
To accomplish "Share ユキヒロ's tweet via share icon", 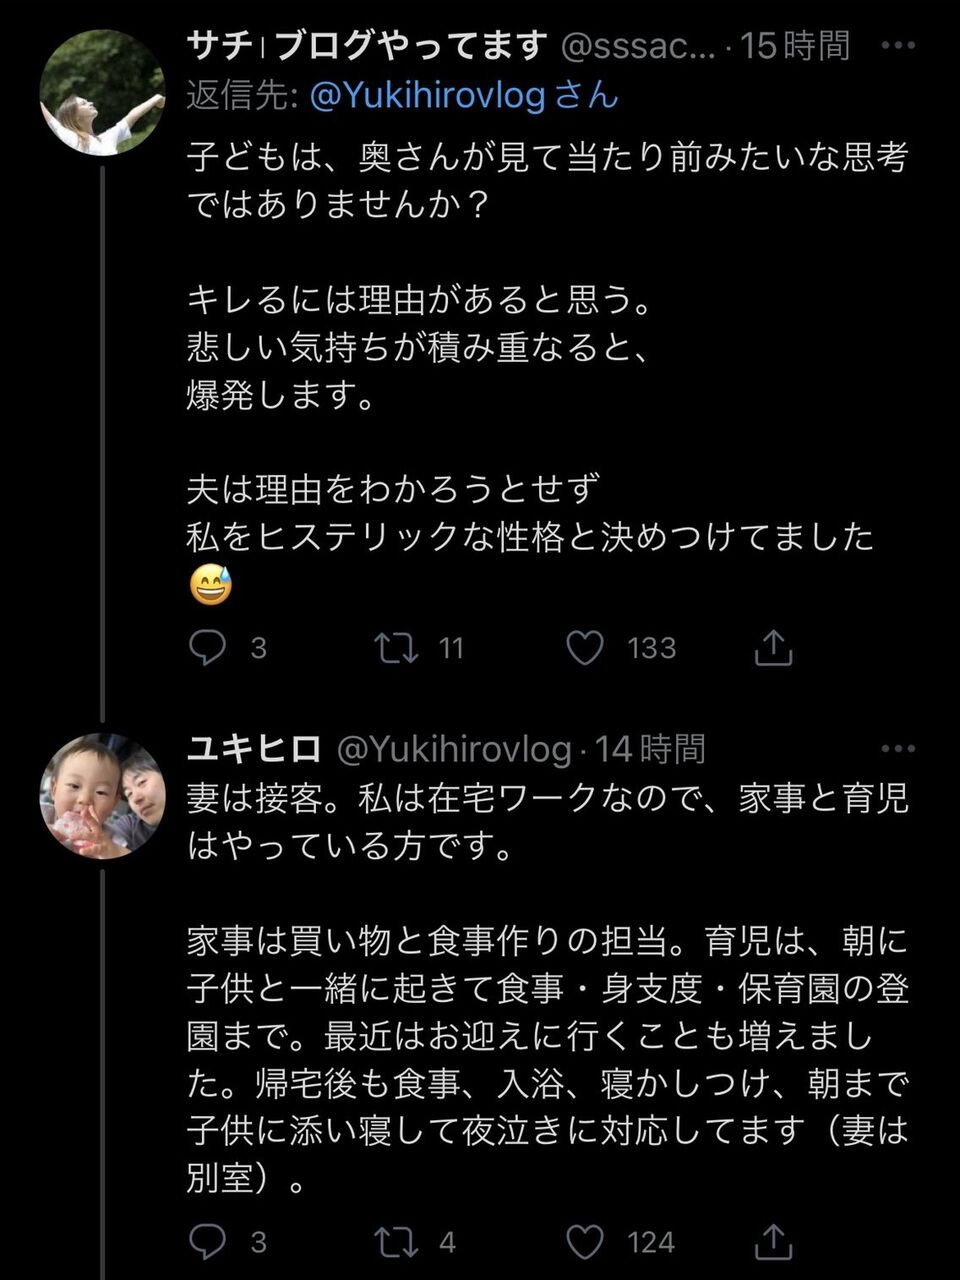I will pos(773,1242).
